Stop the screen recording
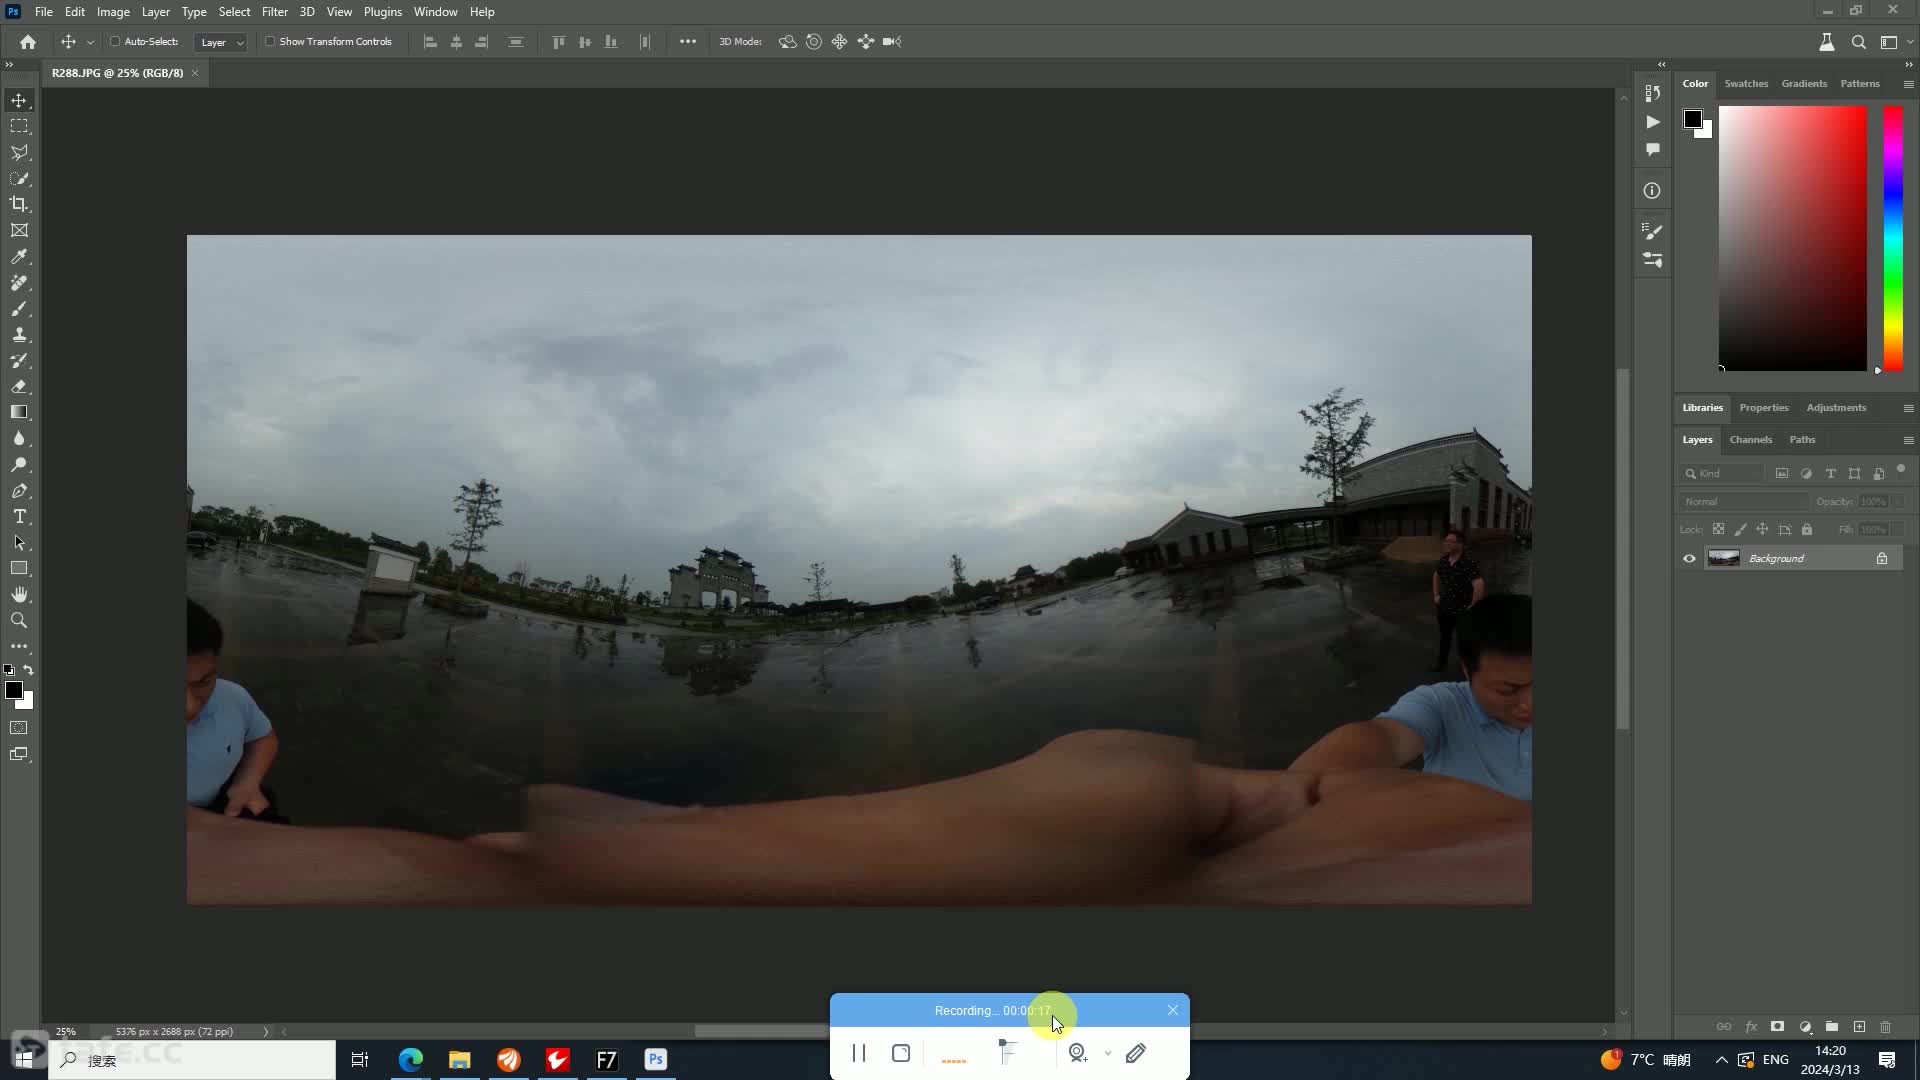1920x1080 pixels. 901,1053
